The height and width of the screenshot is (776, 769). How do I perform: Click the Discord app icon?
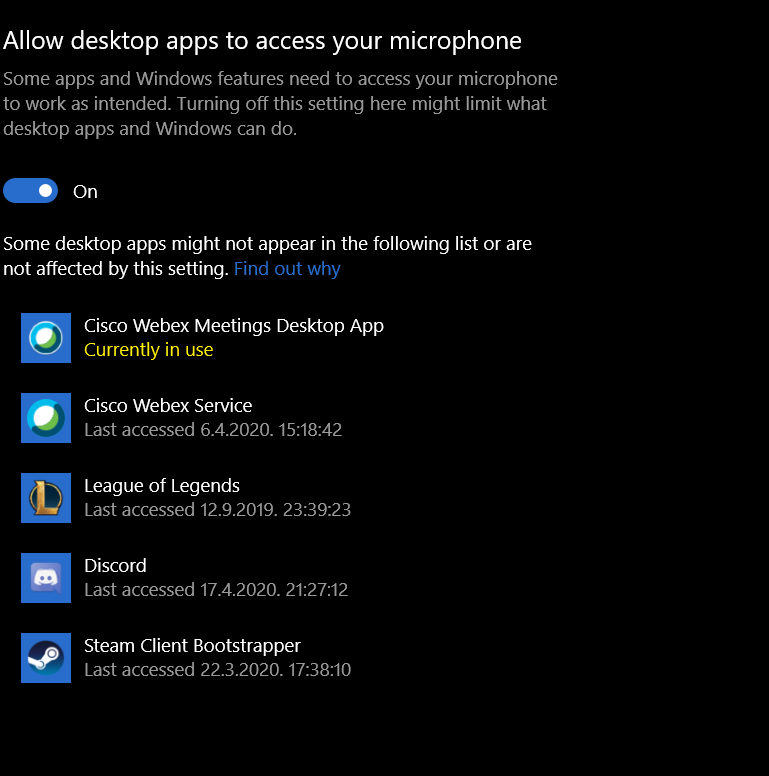pyautogui.click(x=46, y=578)
